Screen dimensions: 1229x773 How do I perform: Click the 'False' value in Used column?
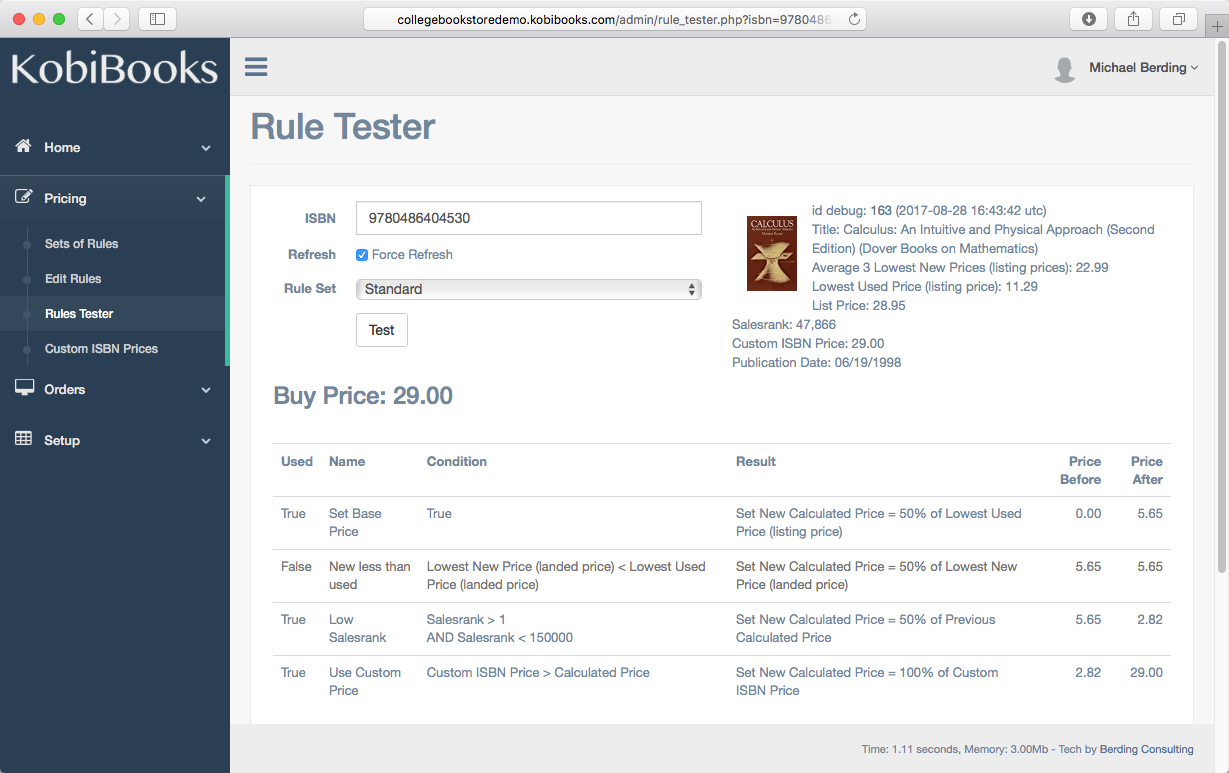(x=297, y=567)
